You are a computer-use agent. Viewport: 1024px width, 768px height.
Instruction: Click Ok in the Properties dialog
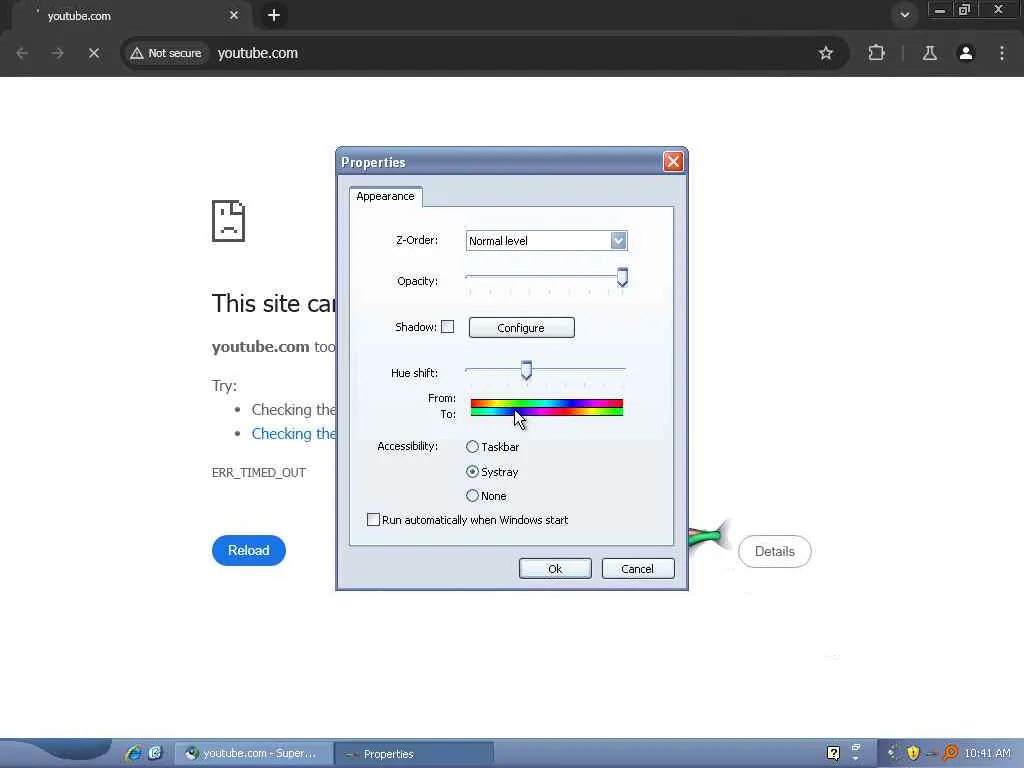pos(555,569)
